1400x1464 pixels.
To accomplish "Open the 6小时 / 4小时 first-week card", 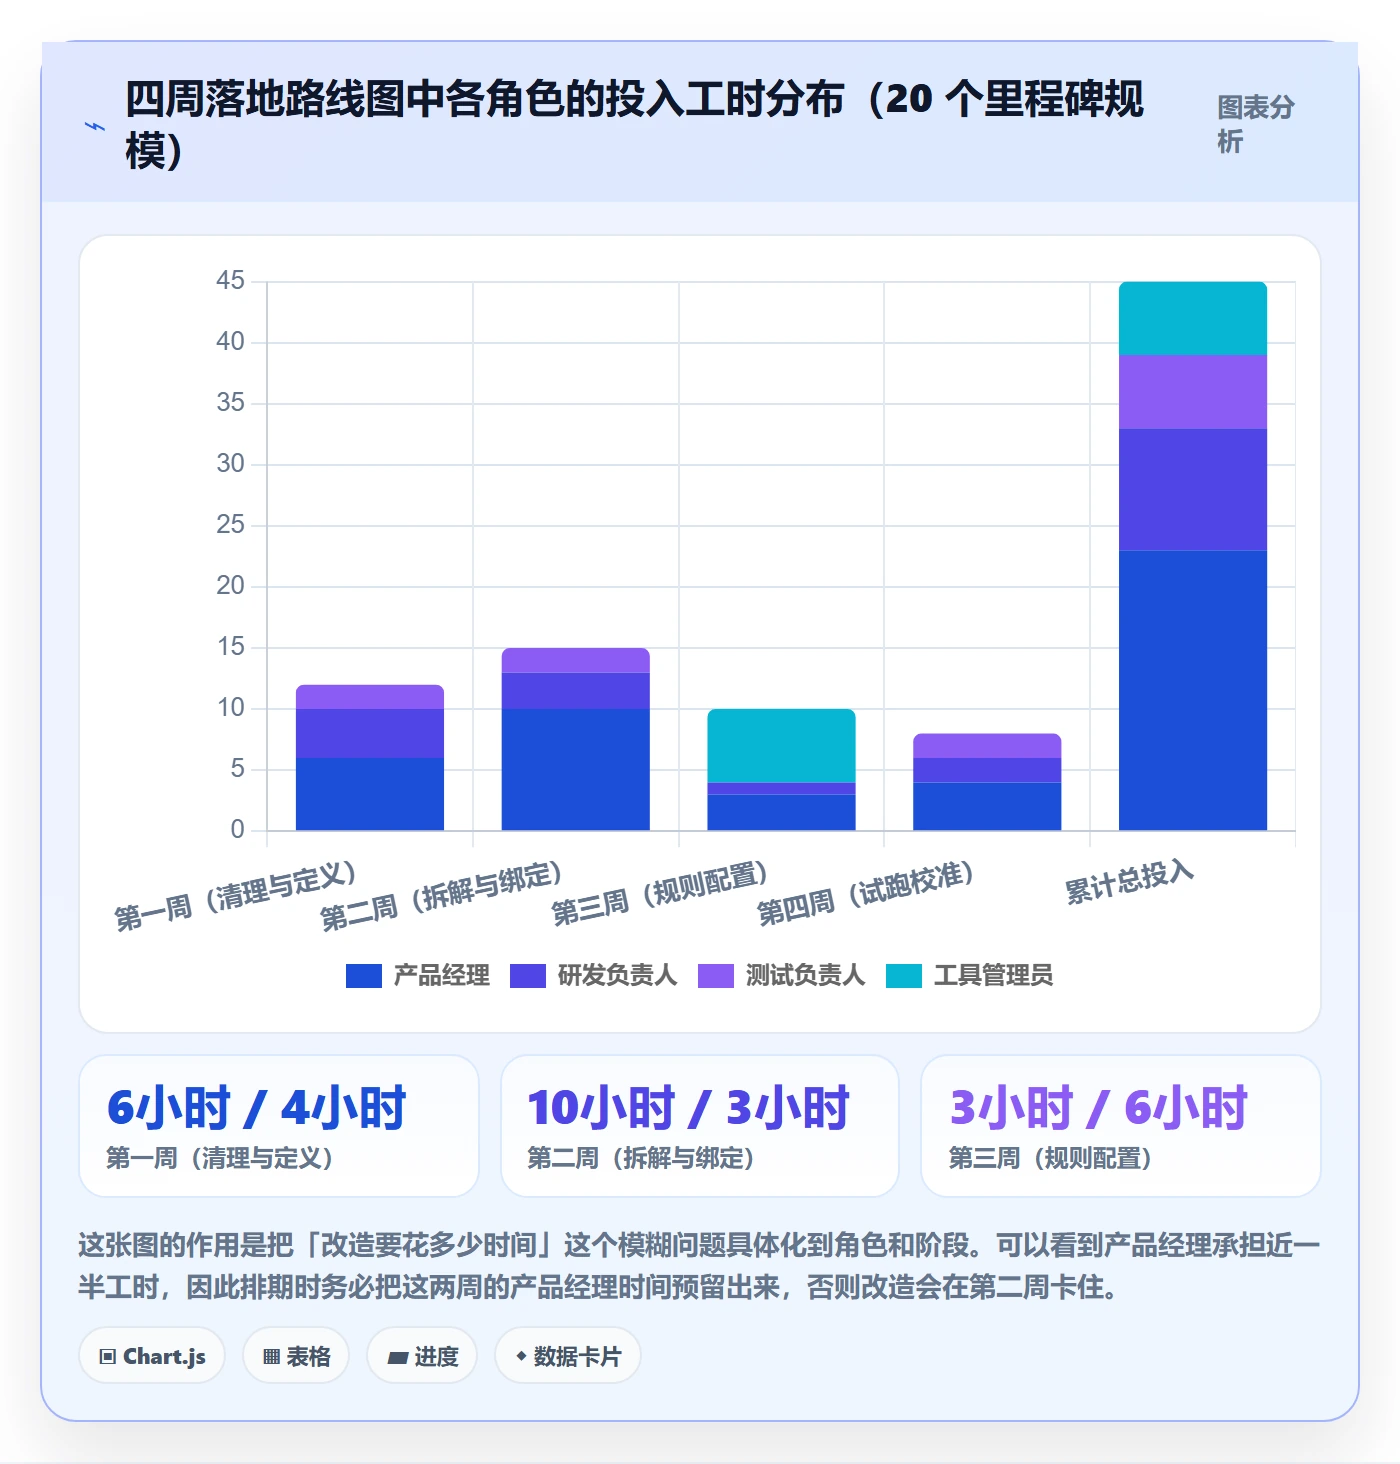I will coord(279,1126).
